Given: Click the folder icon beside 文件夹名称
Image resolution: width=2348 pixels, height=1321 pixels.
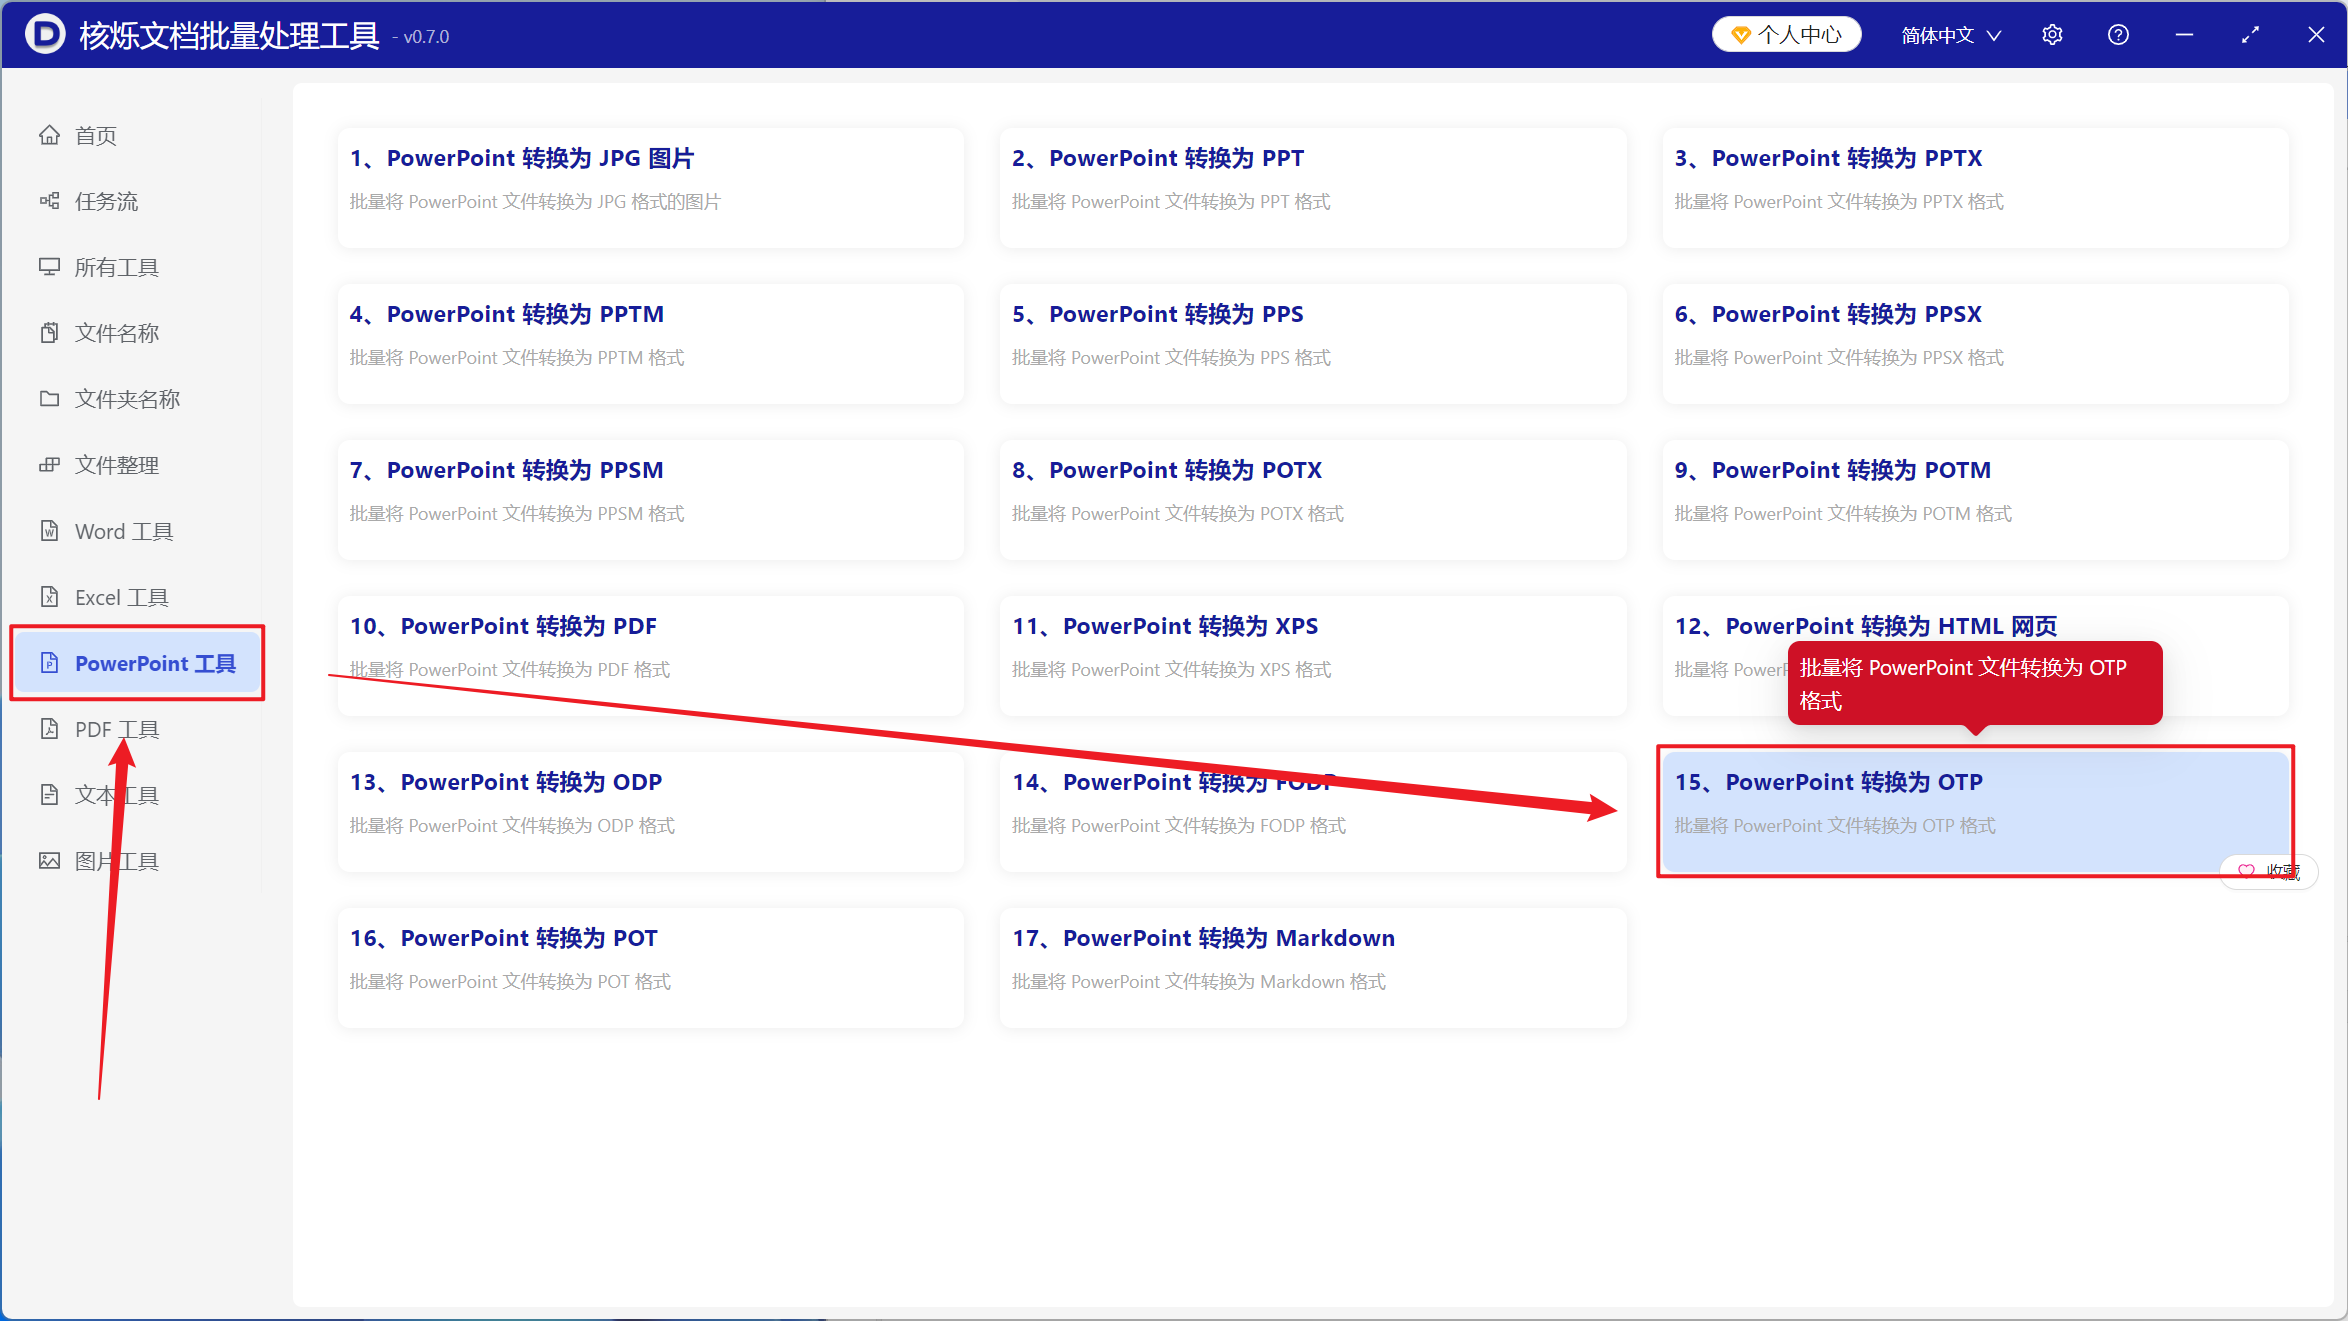Looking at the screenshot, I should tap(49, 399).
